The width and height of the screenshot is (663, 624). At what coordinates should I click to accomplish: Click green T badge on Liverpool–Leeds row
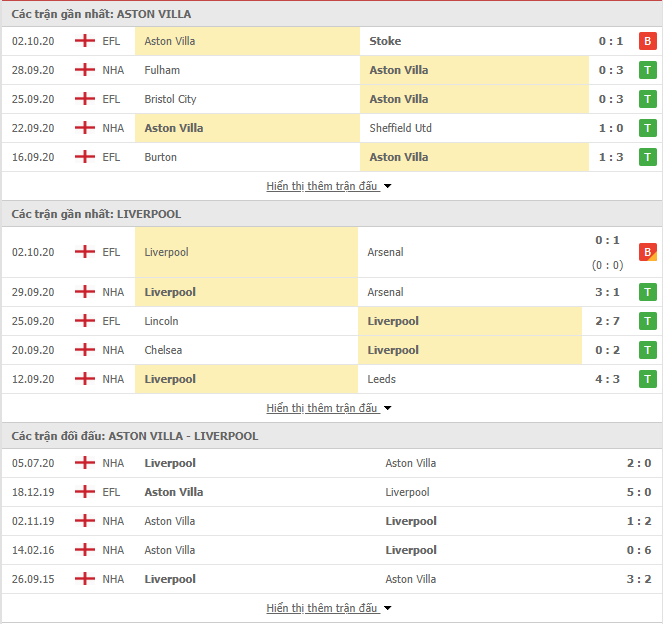(647, 379)
